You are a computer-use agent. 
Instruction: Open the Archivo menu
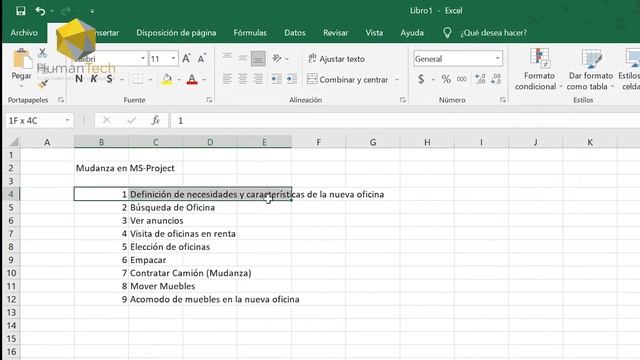pyautogui.click(x=24, y=33)
